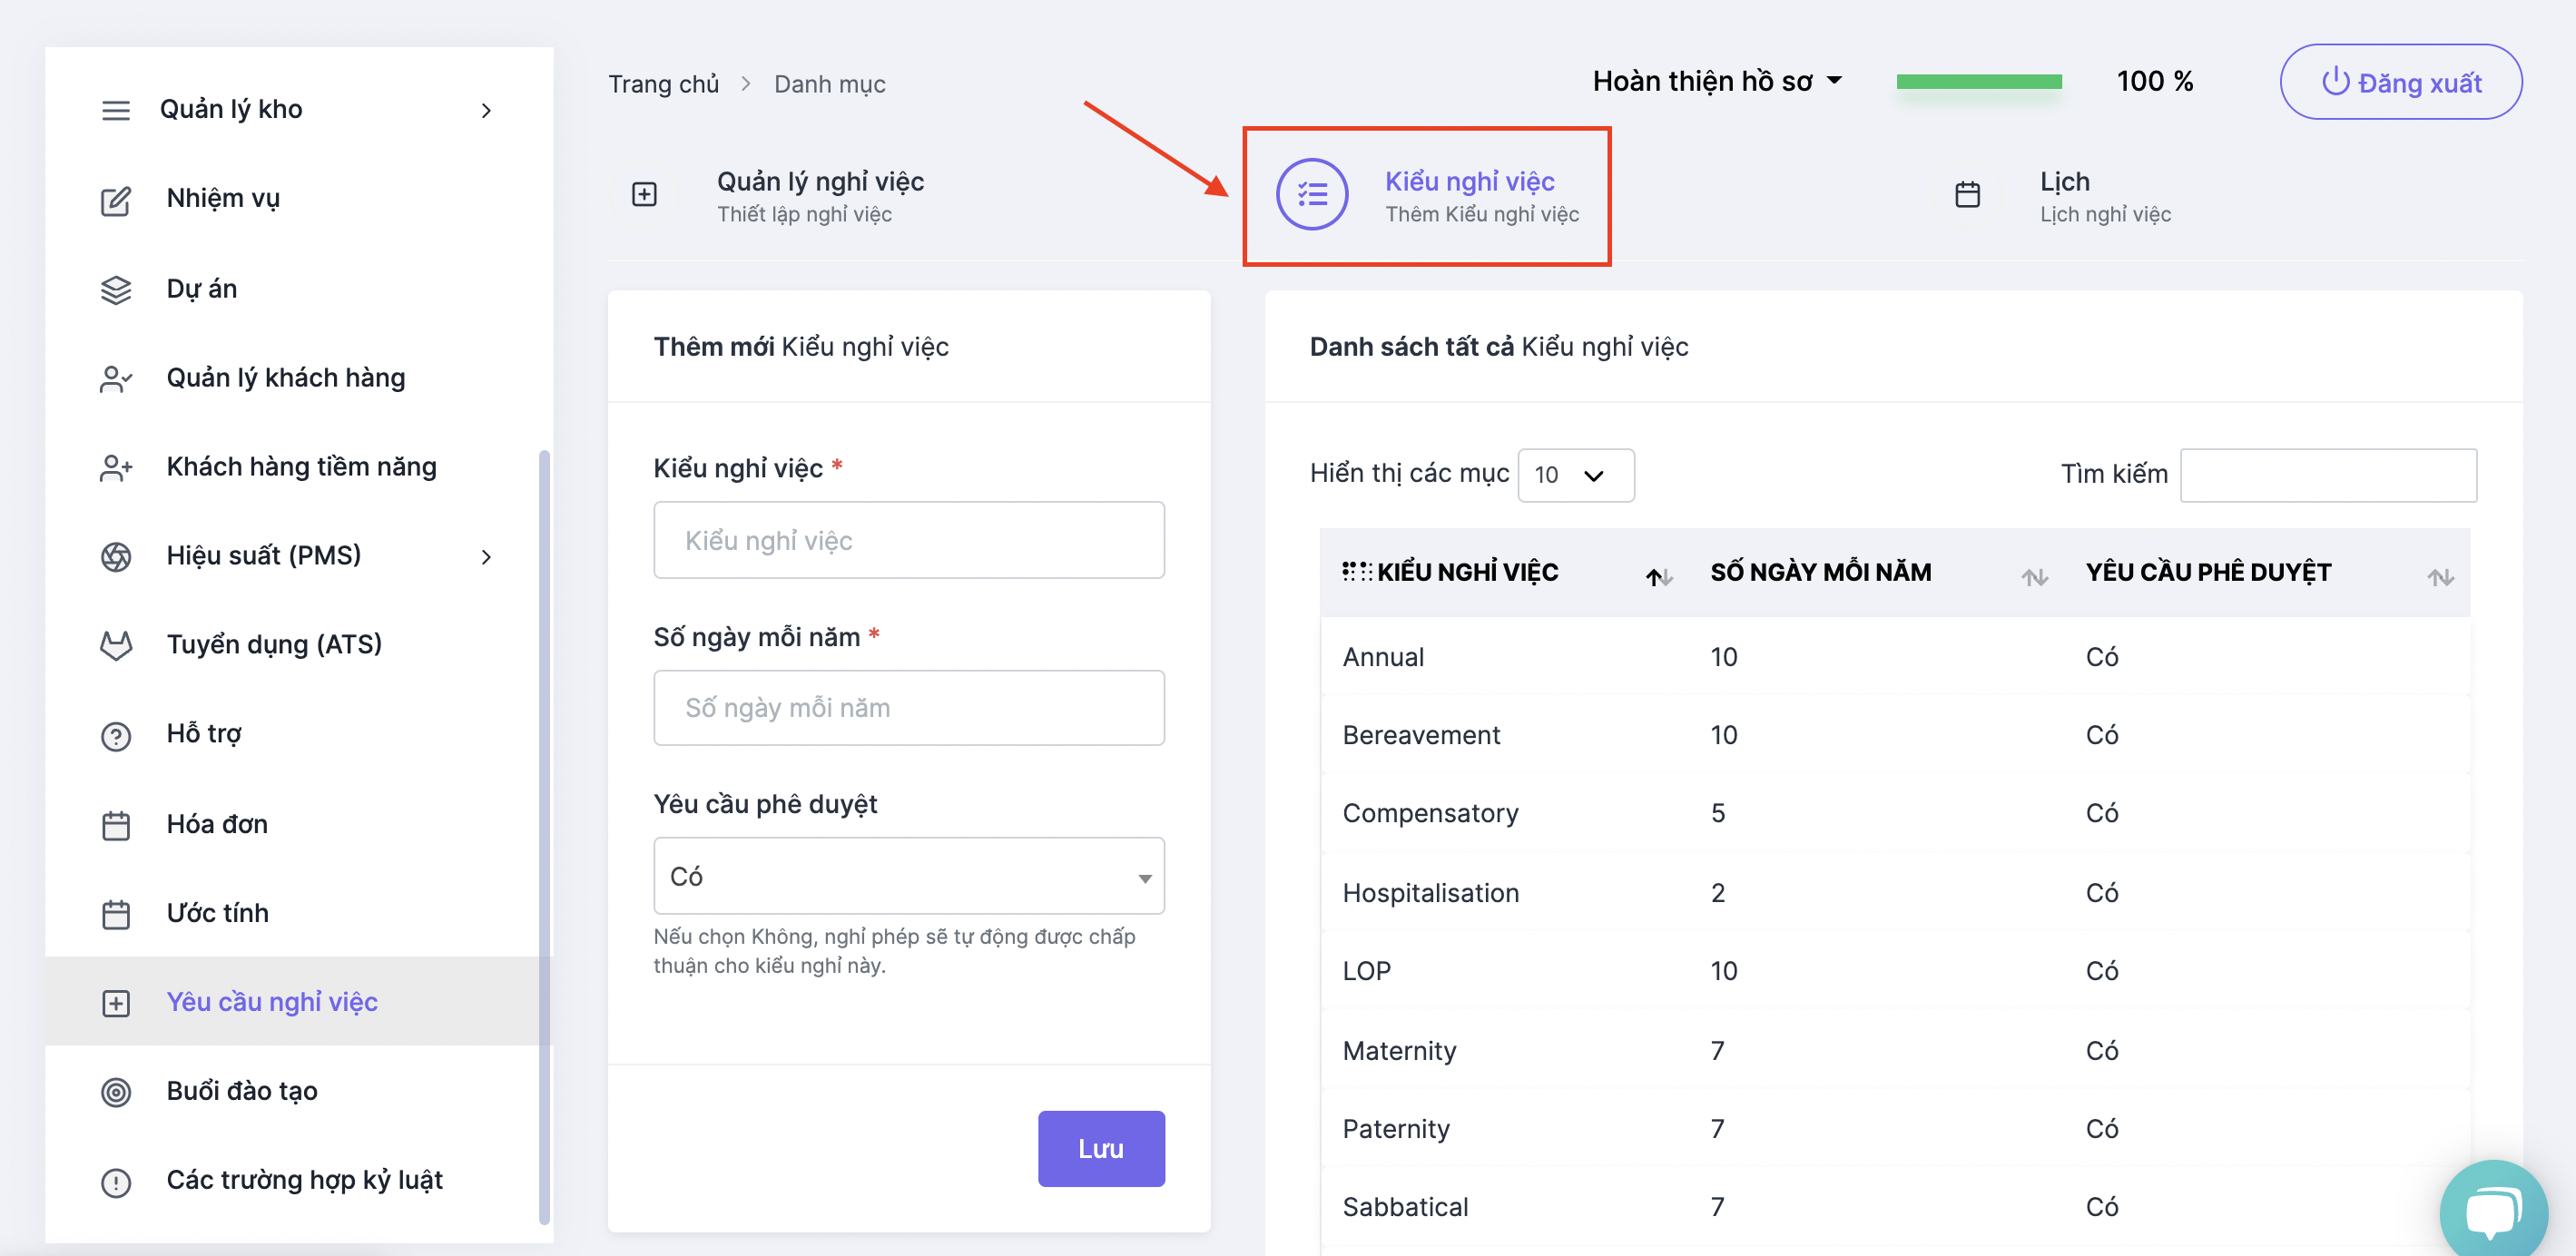Focus the Tìm kiếm search box

(2328, 475)
